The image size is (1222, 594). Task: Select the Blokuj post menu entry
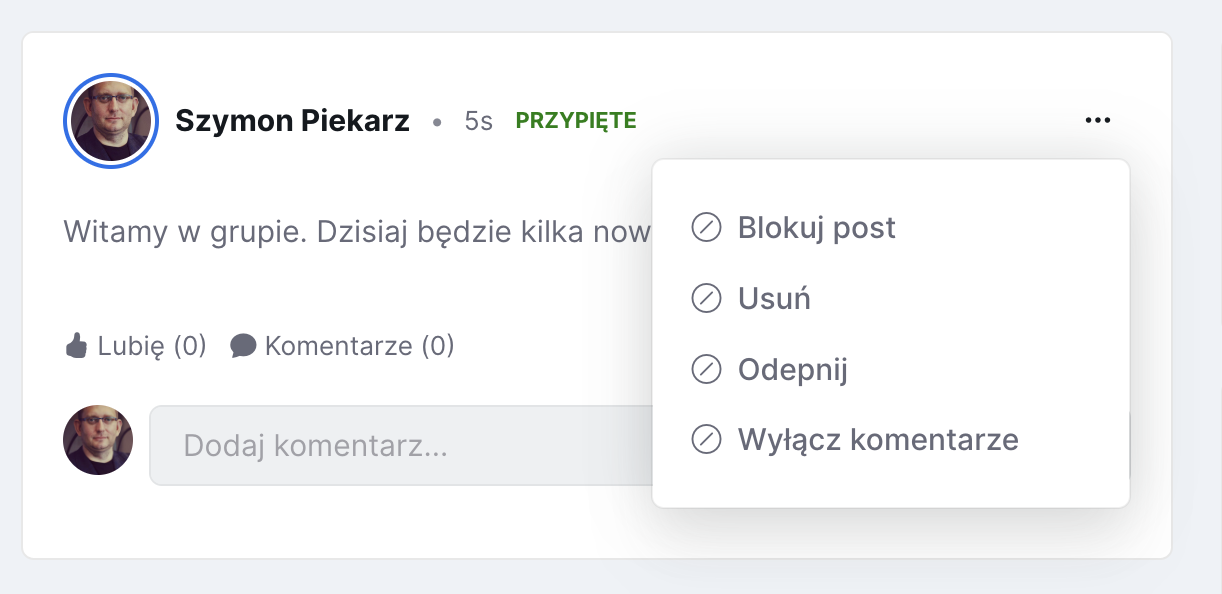[816, 228]
